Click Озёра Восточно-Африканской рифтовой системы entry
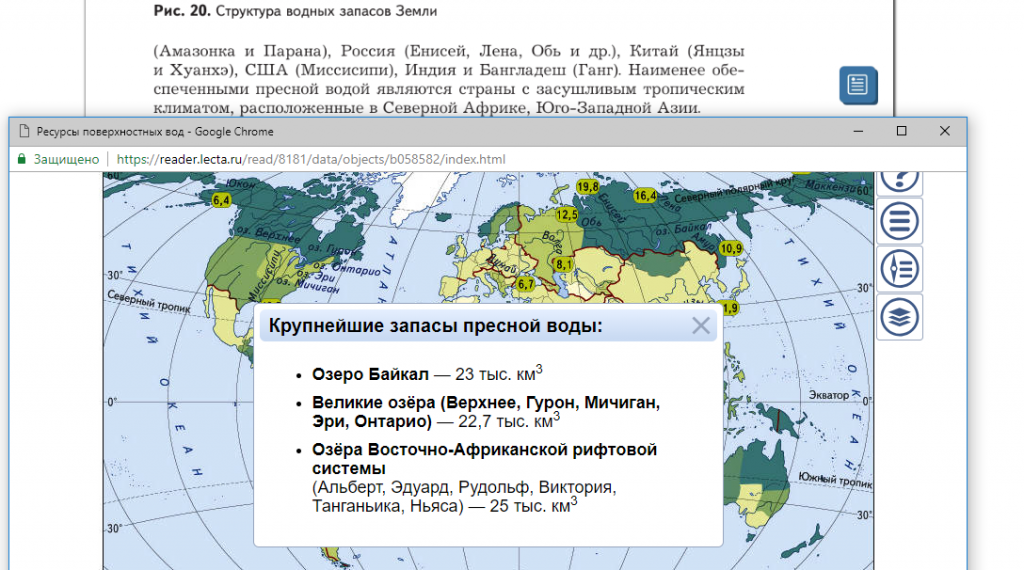The image size is (1024, 570). 485,477
